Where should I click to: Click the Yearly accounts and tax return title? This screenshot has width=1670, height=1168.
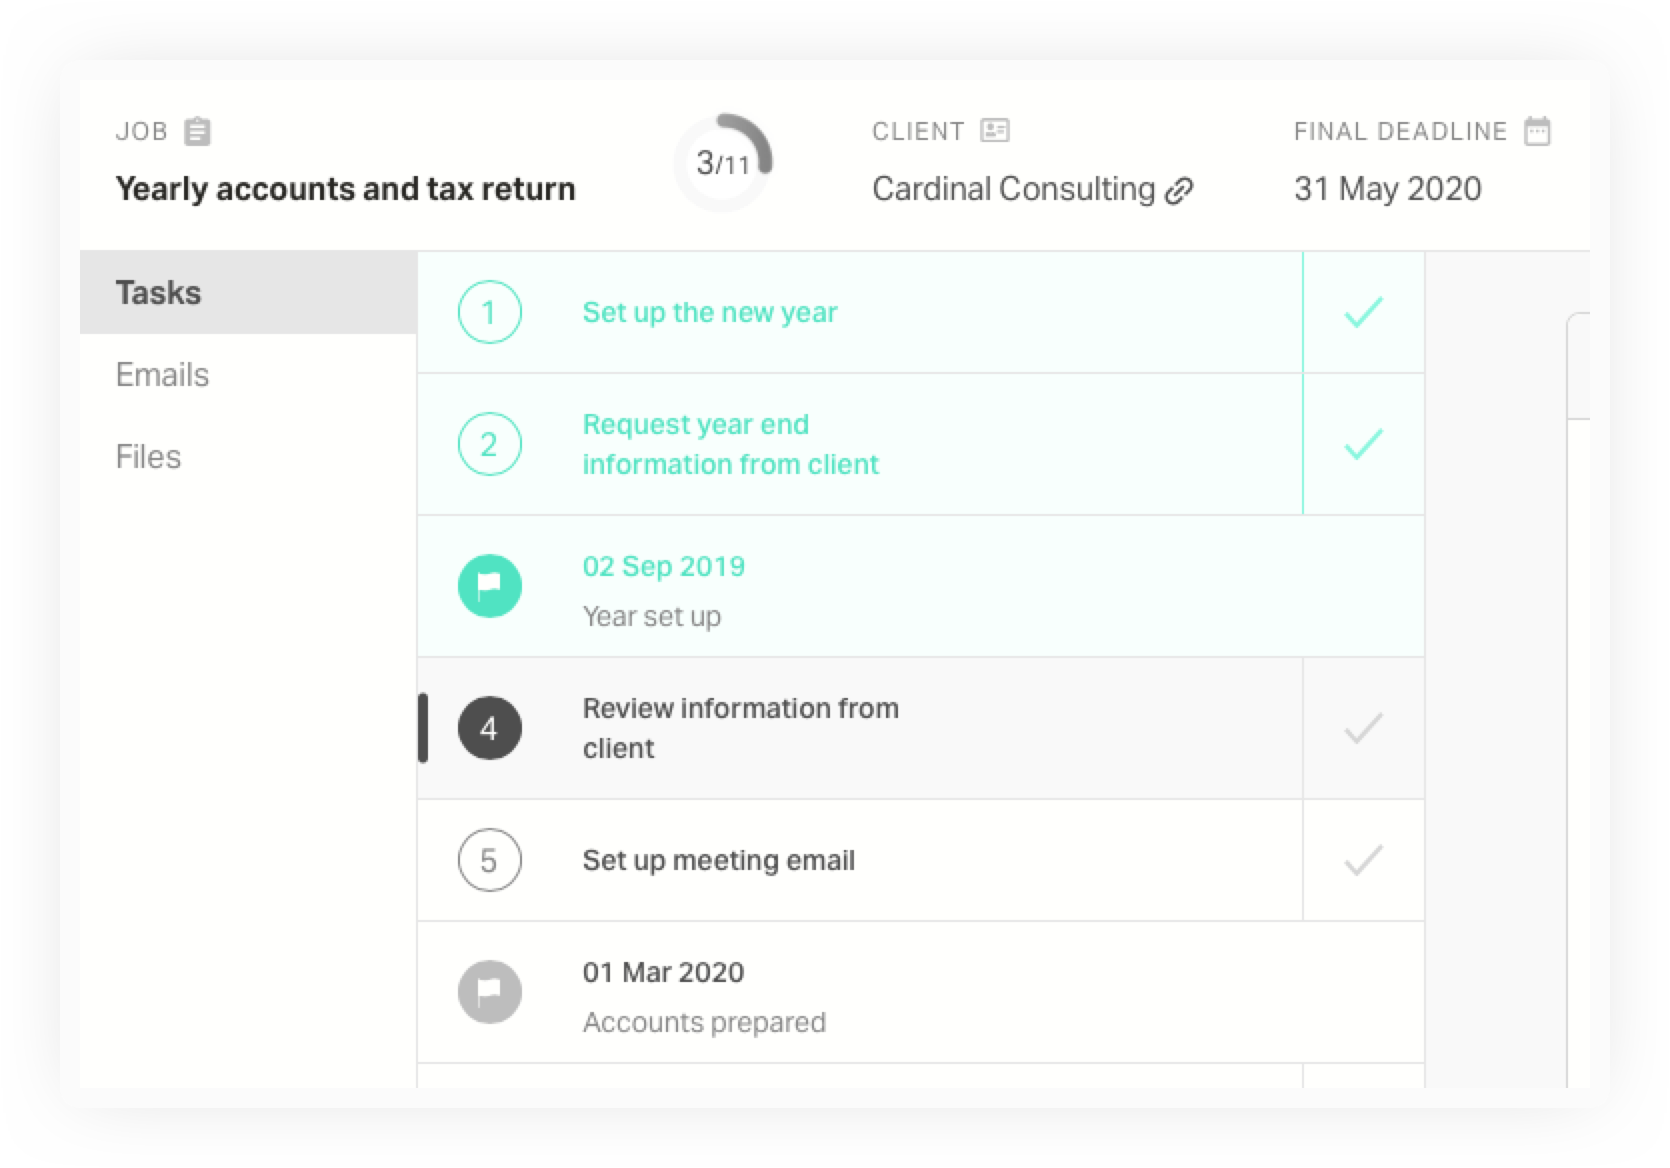click(x=345, y=189)
